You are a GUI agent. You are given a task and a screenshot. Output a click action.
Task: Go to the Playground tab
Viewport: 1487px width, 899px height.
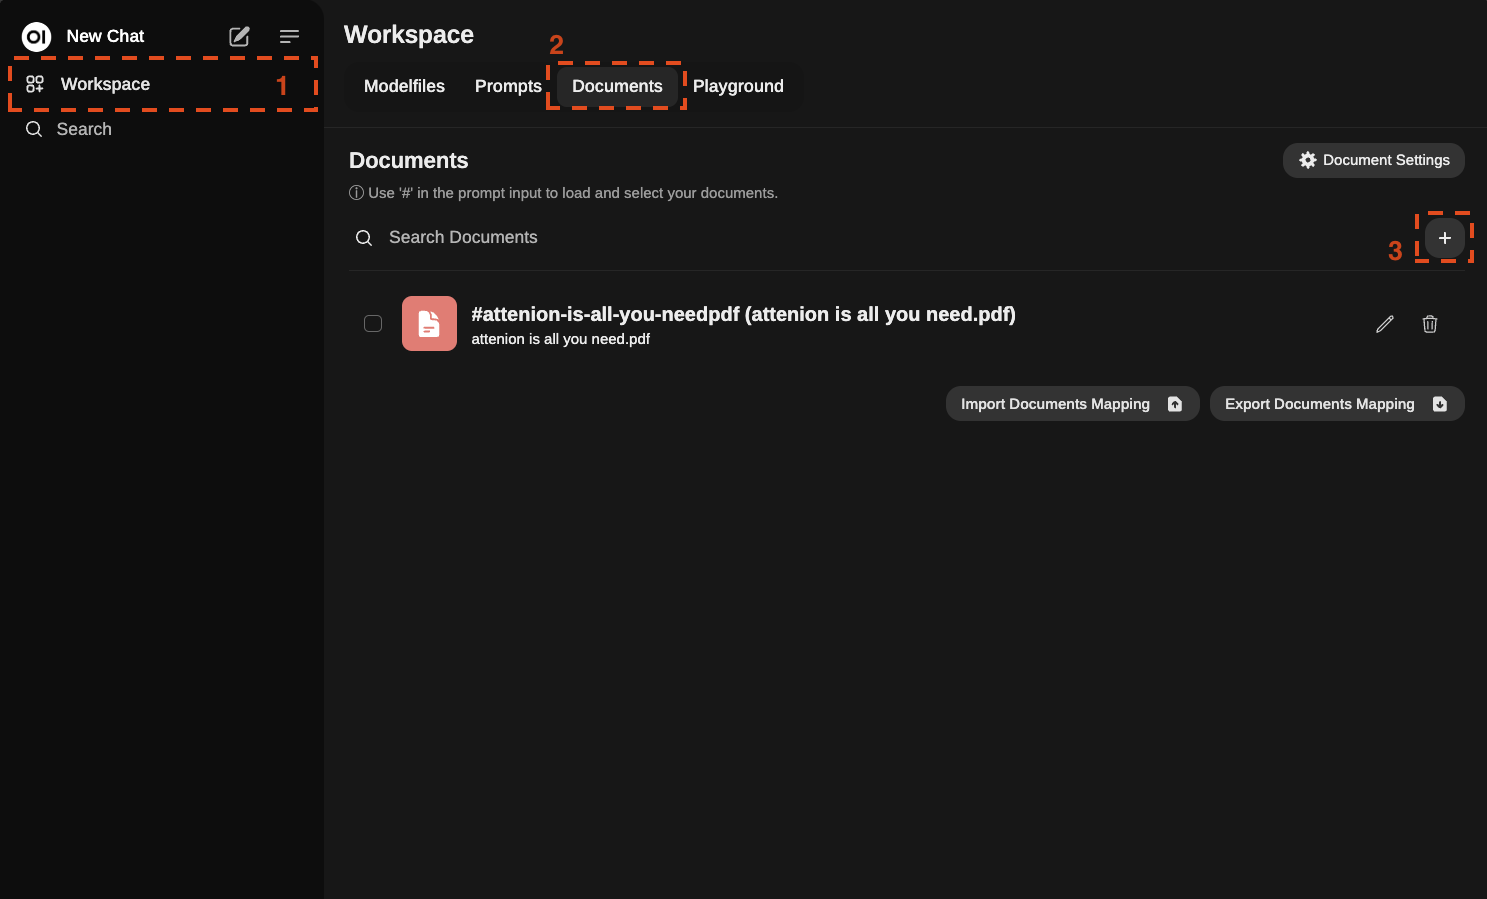click(x=738, y=86)
